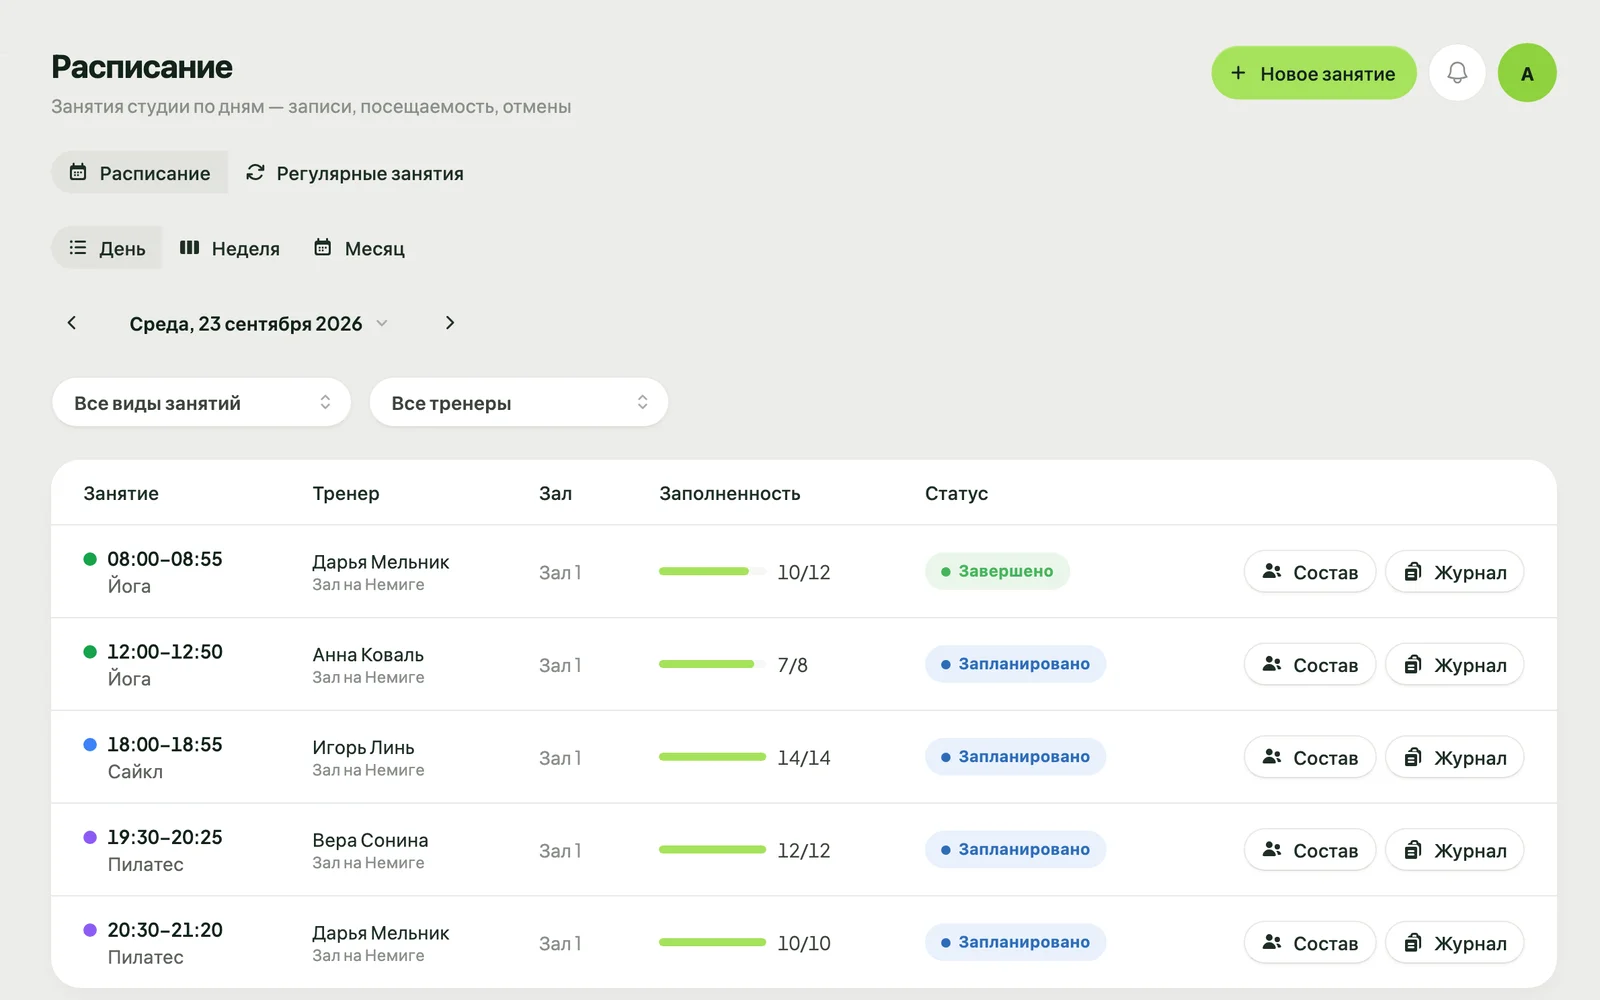
Task: Switch to the Расписание tab
Action: (x=140, y=173)
